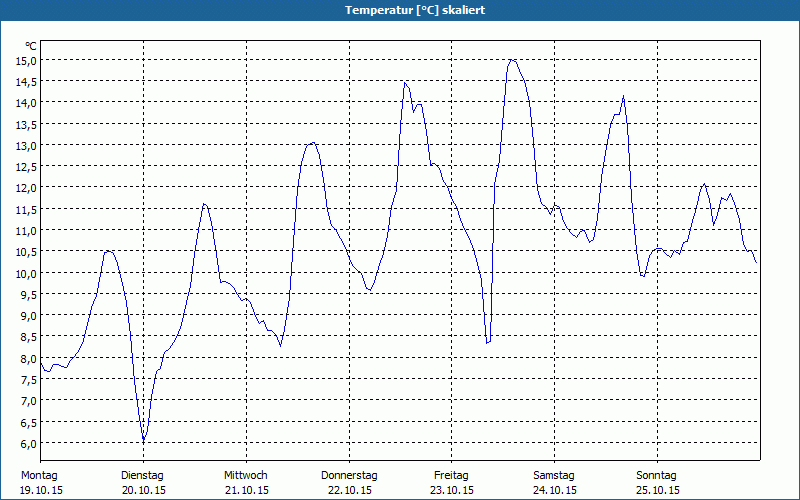The height and width of the screenshot is (500, 800).
Task: Click the °C unit label
Action: point(31,46)
